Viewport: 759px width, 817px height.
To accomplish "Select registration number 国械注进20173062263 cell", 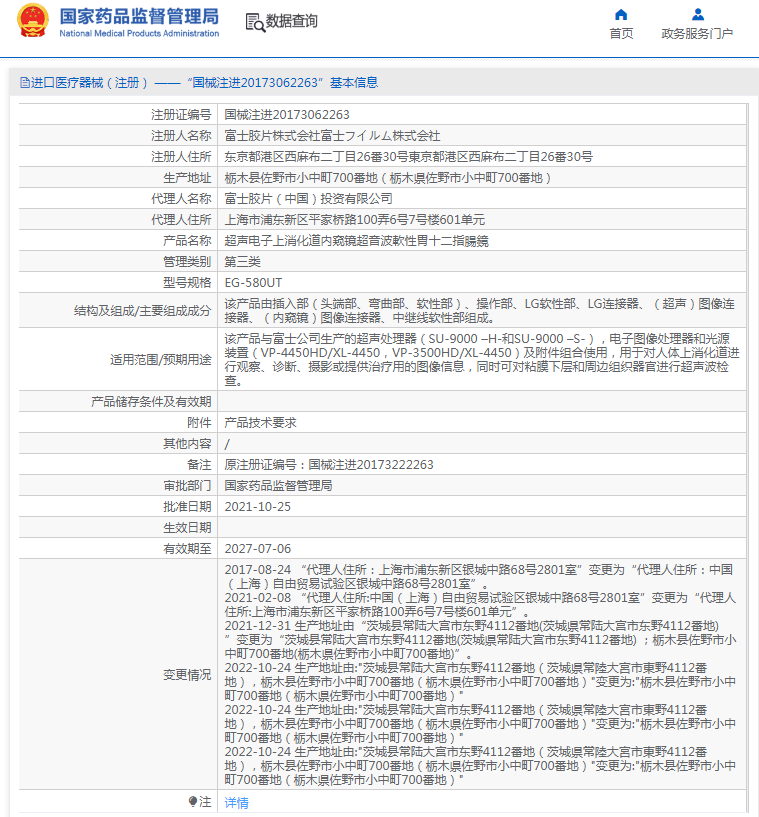I will tap(287, 115).
